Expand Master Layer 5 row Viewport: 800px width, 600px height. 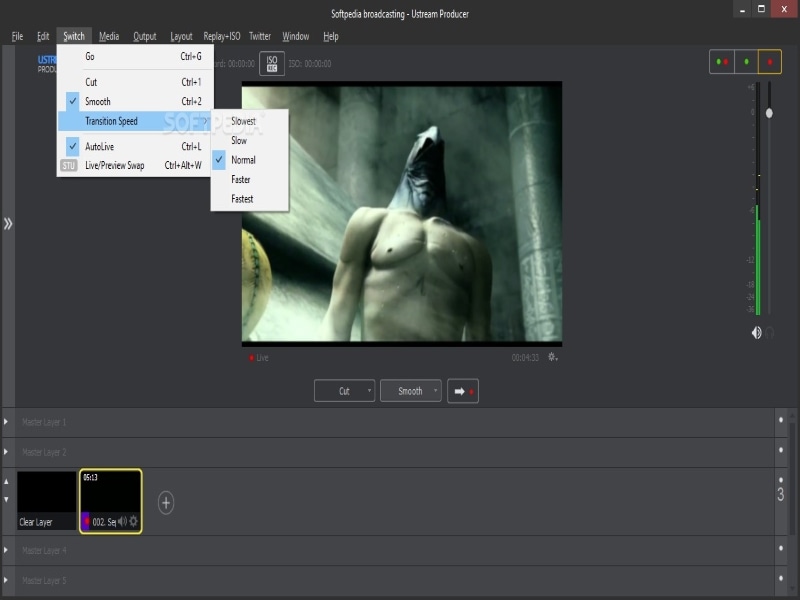(x=6, y=580)
